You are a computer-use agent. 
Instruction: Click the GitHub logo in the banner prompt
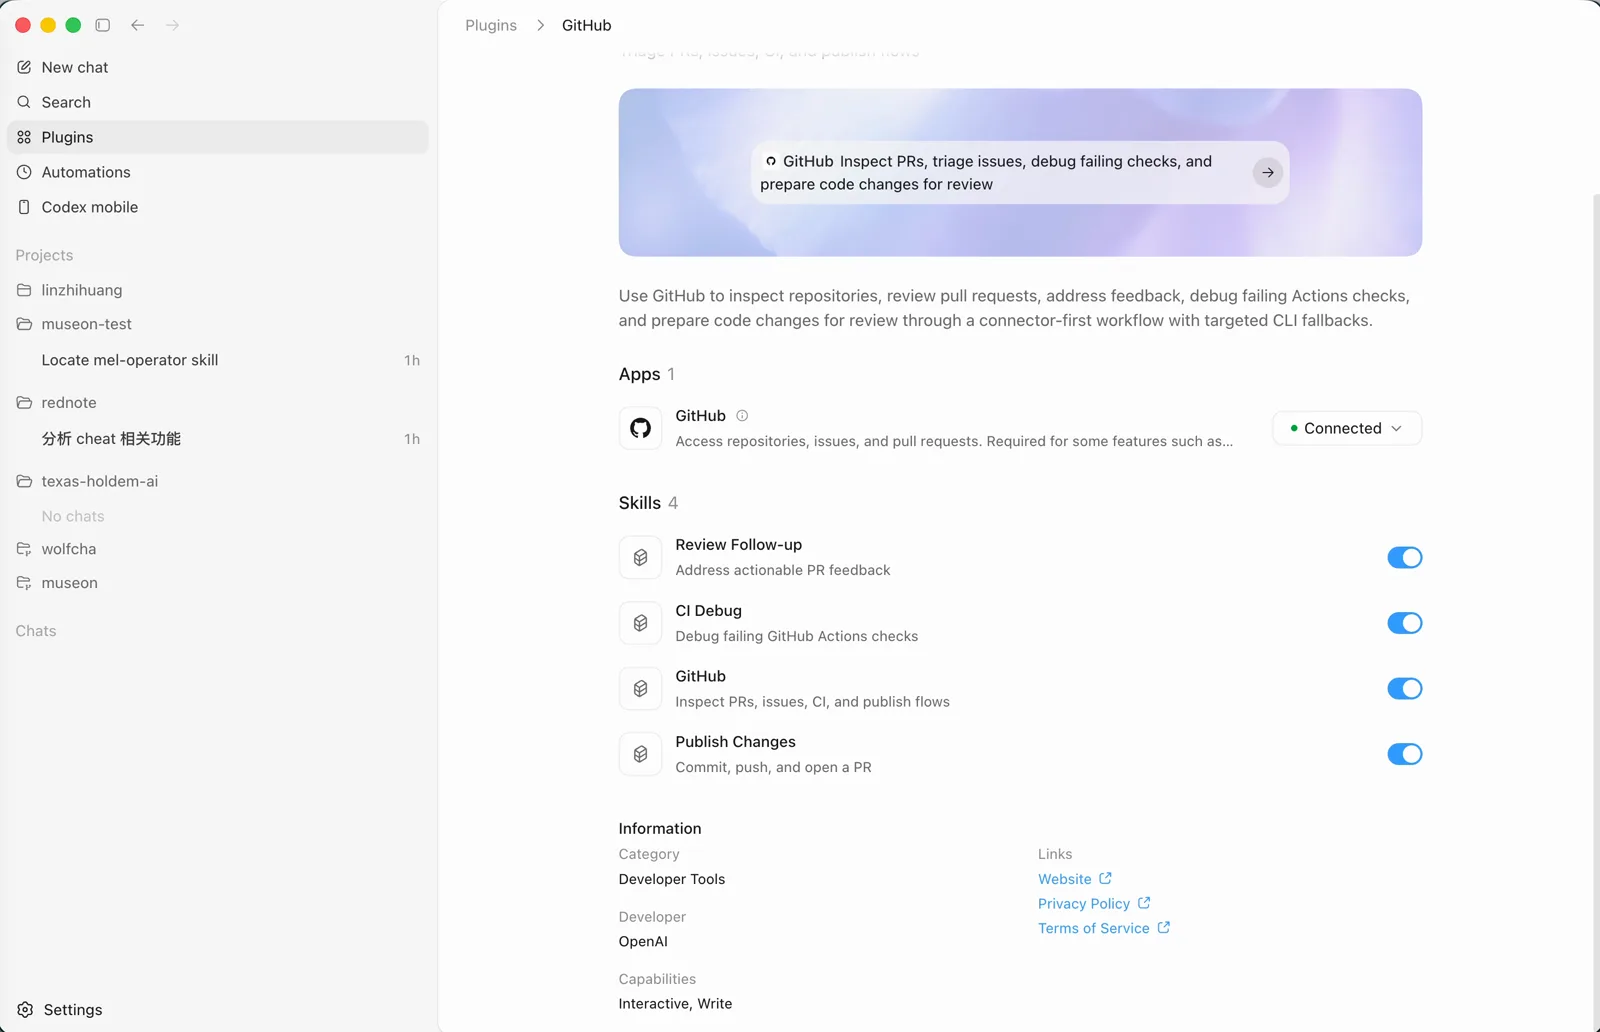(771, 161)
